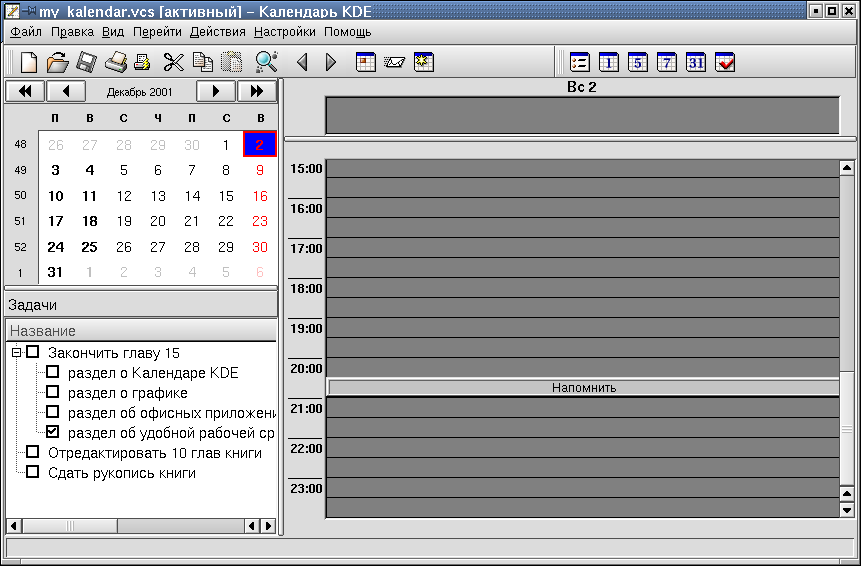Click the 'Напомнить' event at 20:30
Viewport: 861px width, 566px height.
(584, 387)
